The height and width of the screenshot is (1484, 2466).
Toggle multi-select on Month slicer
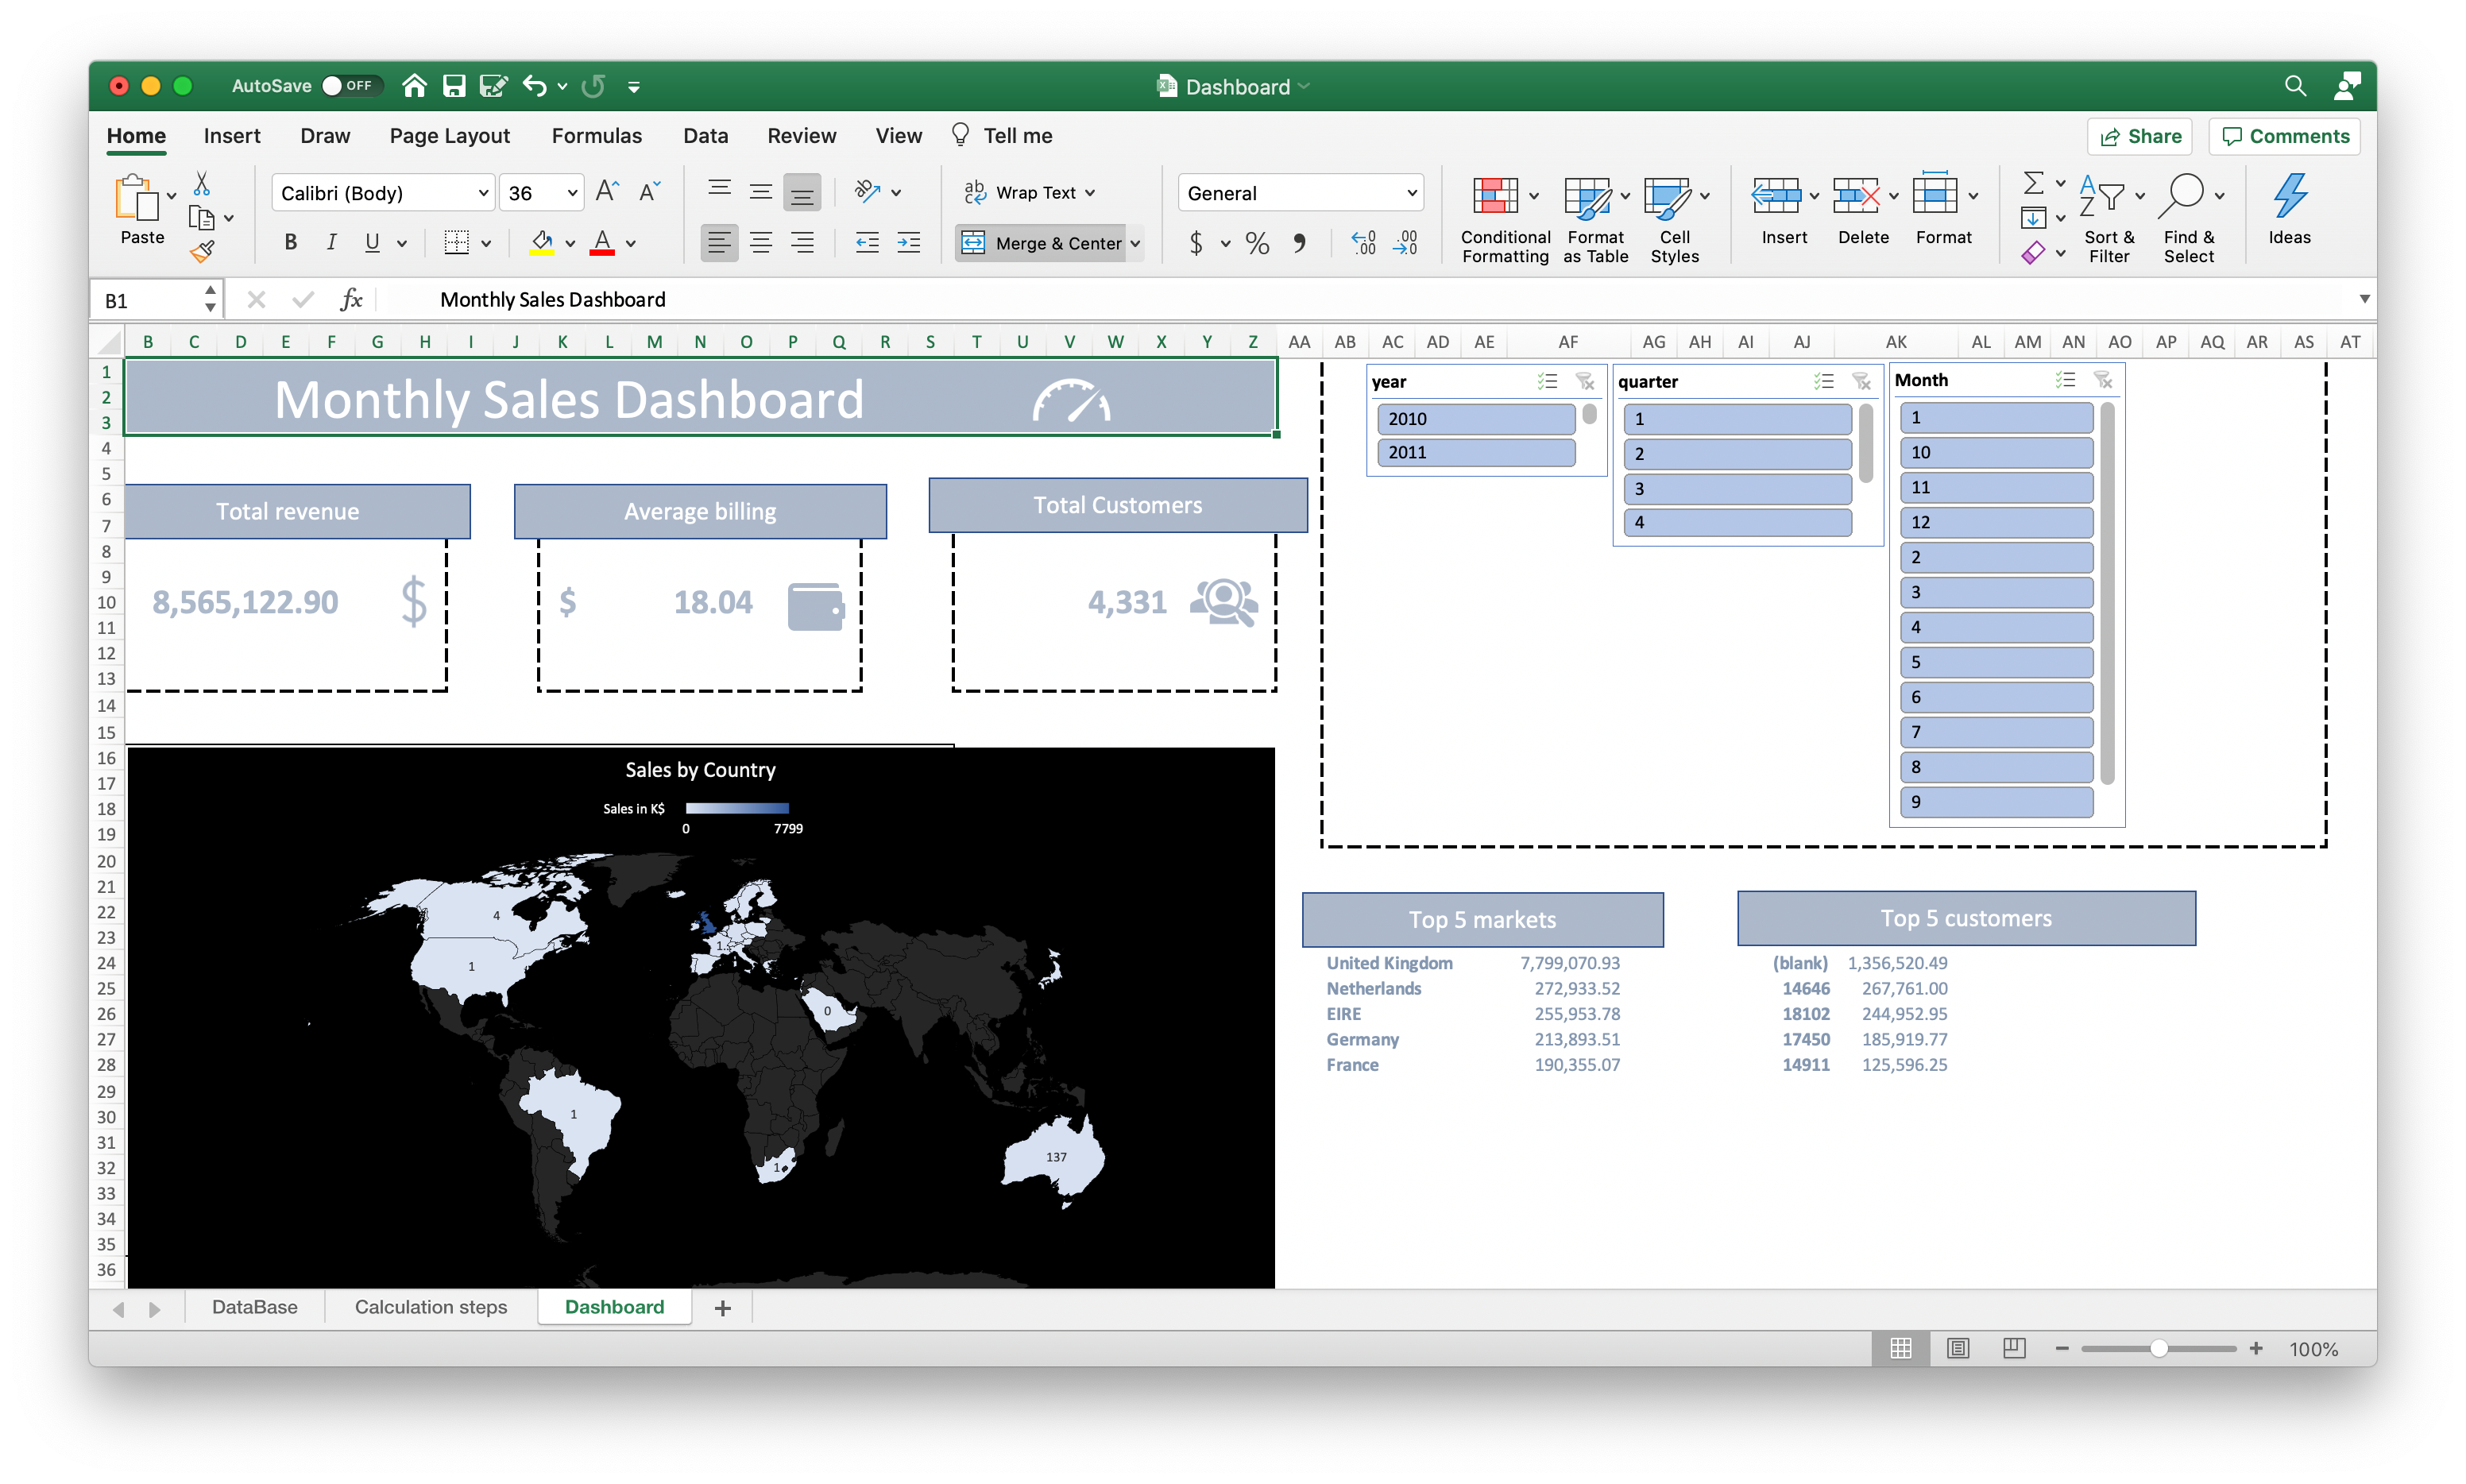2065,380
